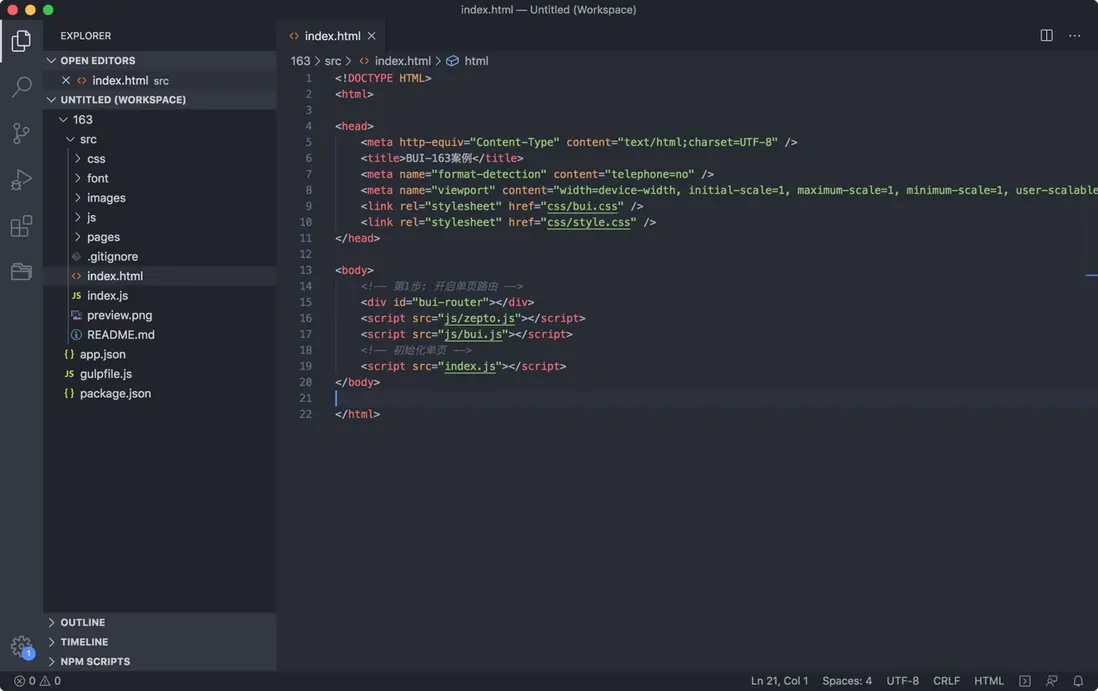Open more editor actions via ellipsis icon
This screenshot has height=691, width=1098.
tap(1075, 34)
